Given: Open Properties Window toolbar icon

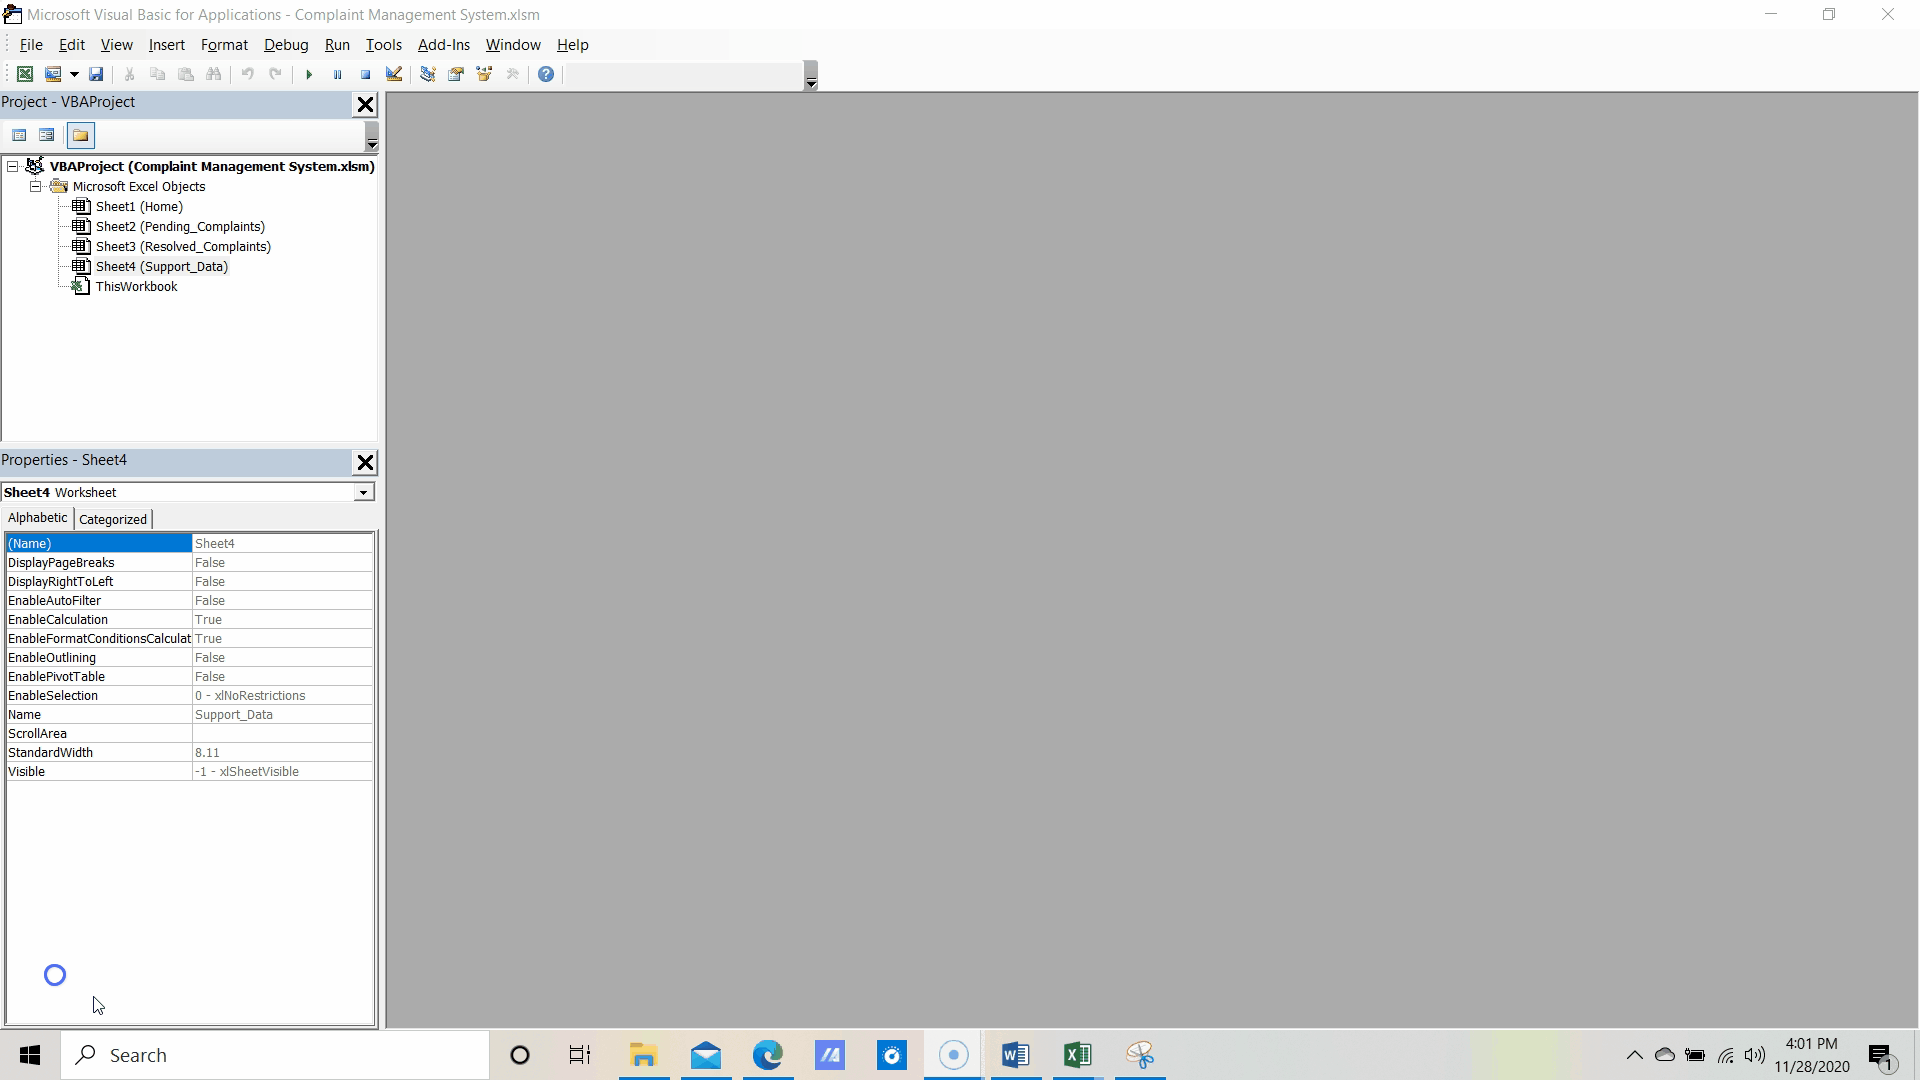Looking at the screenshot, I should click(456, 74).
